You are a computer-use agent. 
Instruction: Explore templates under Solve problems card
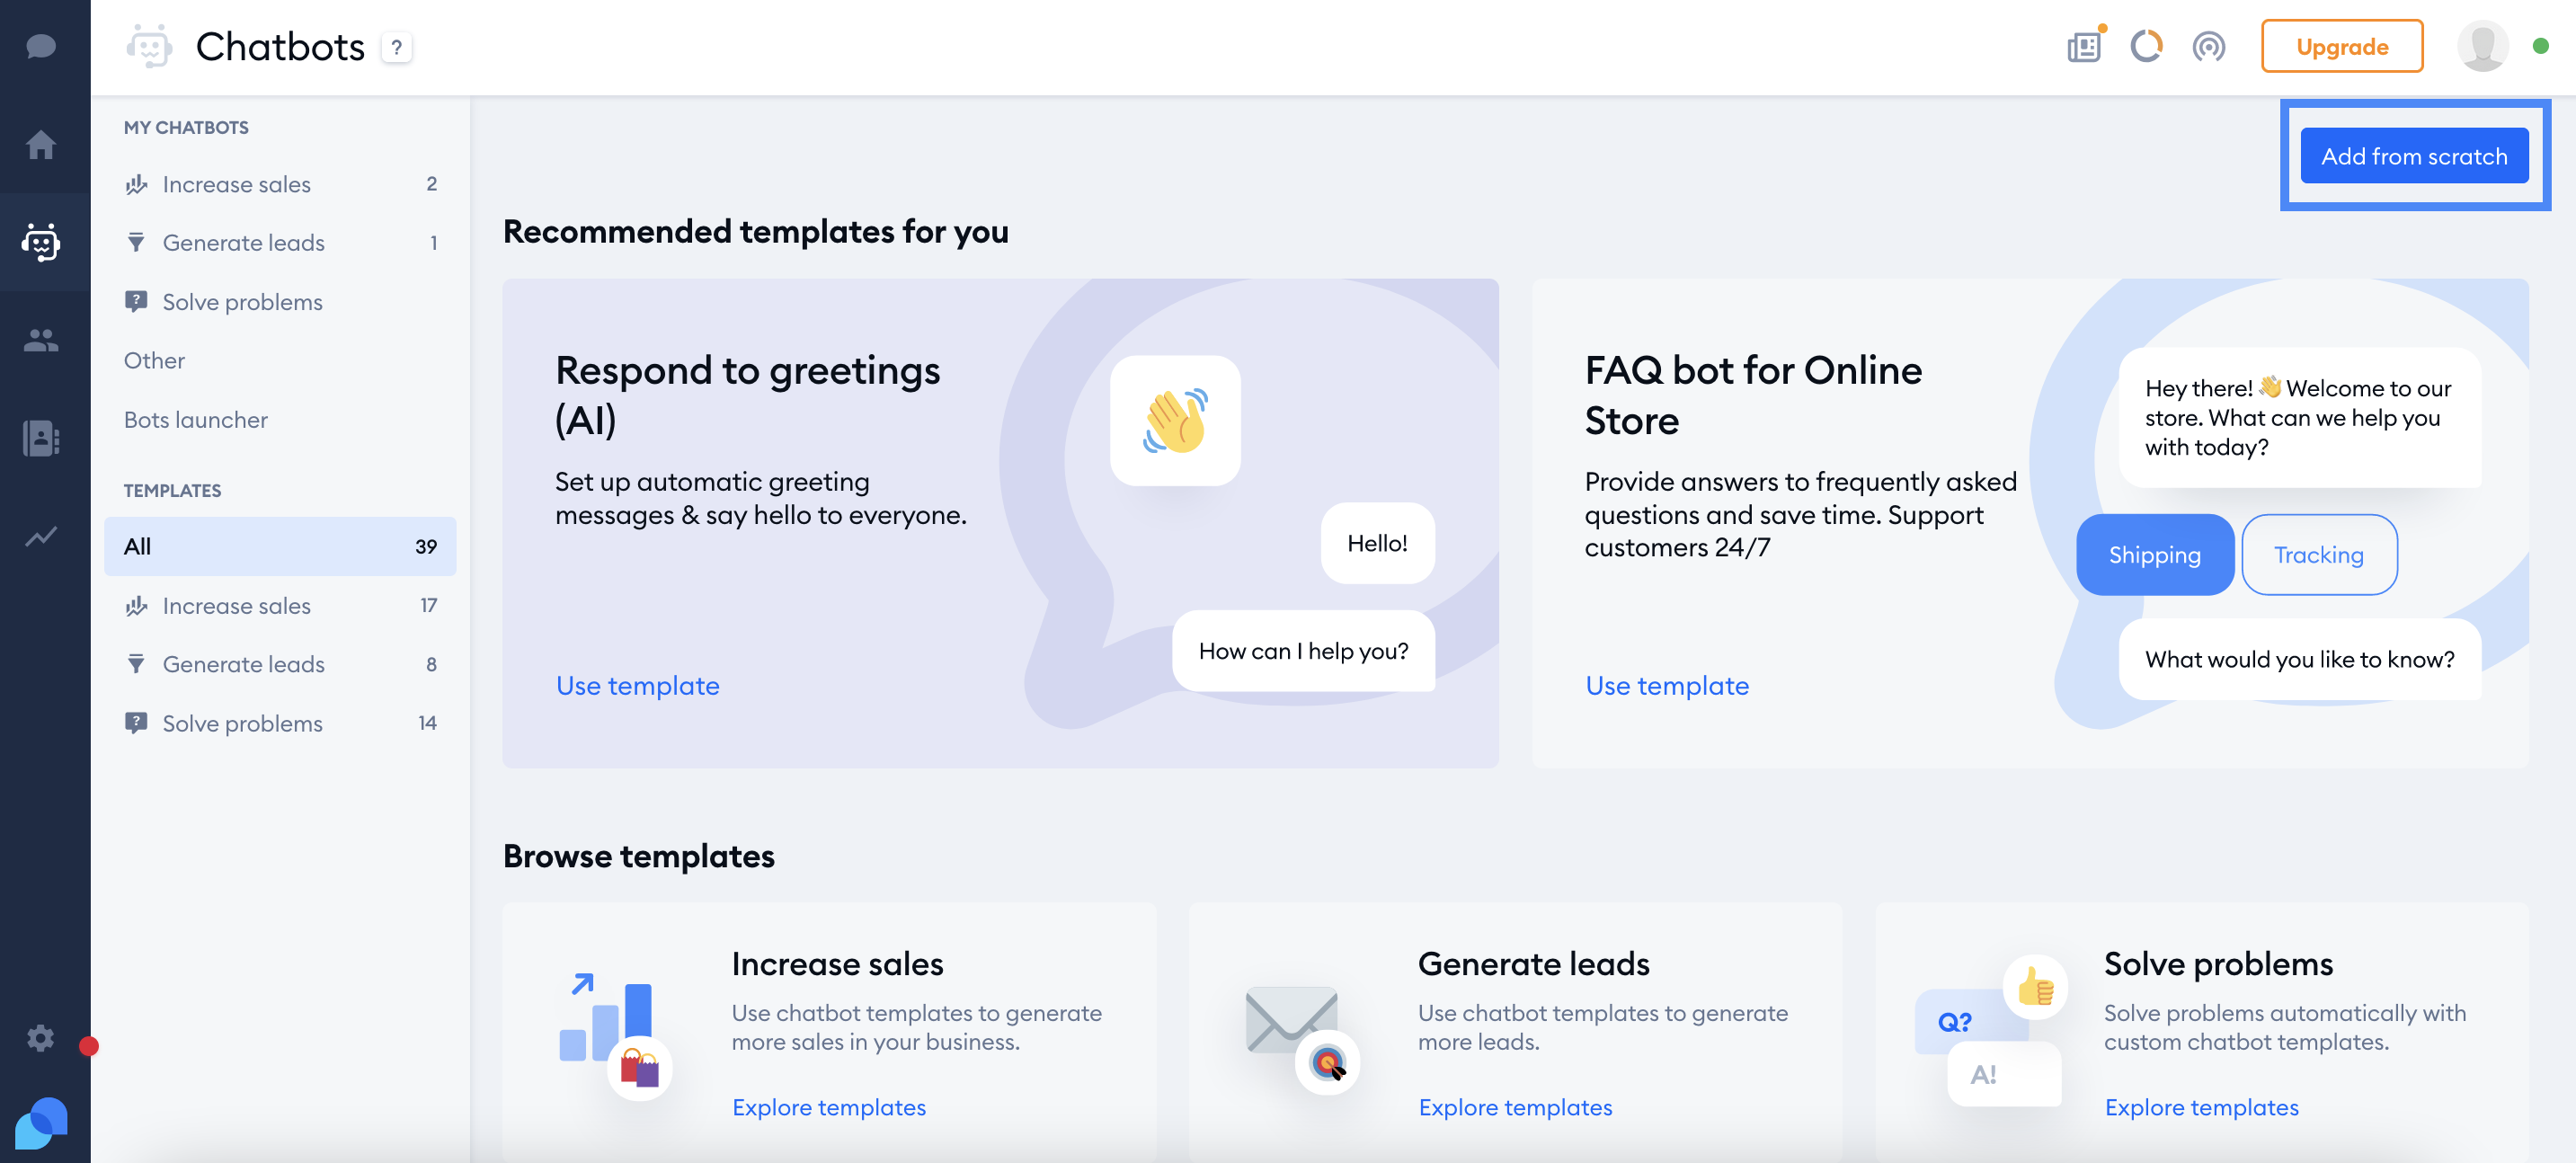(x=2201, y=1107)
